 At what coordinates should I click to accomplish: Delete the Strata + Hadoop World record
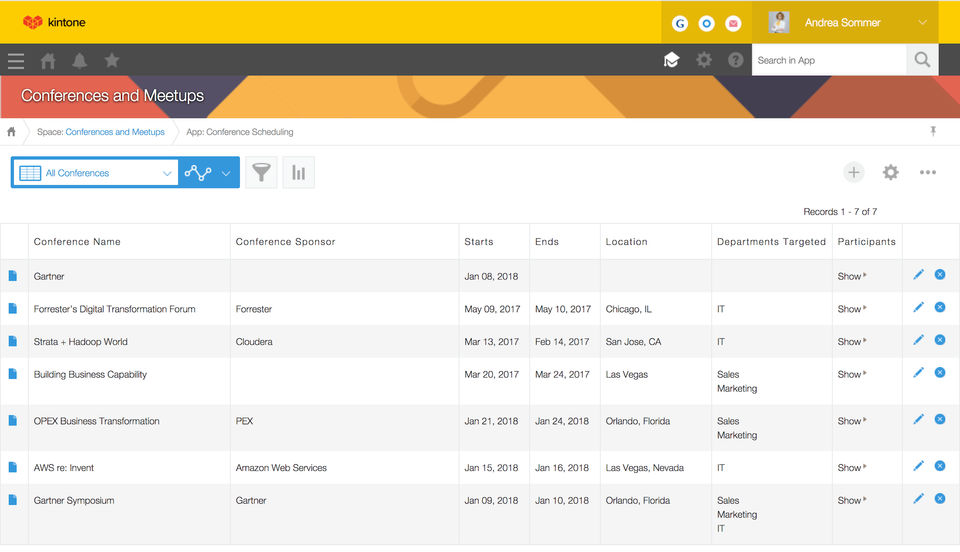point(940,340)
